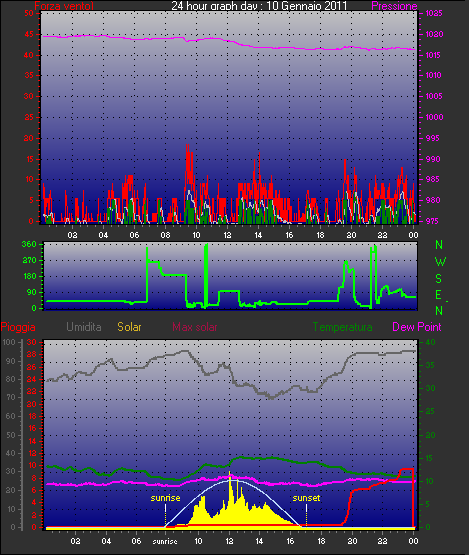
Task: Click the 995 pressure axis value
Action: click(432, 138)
